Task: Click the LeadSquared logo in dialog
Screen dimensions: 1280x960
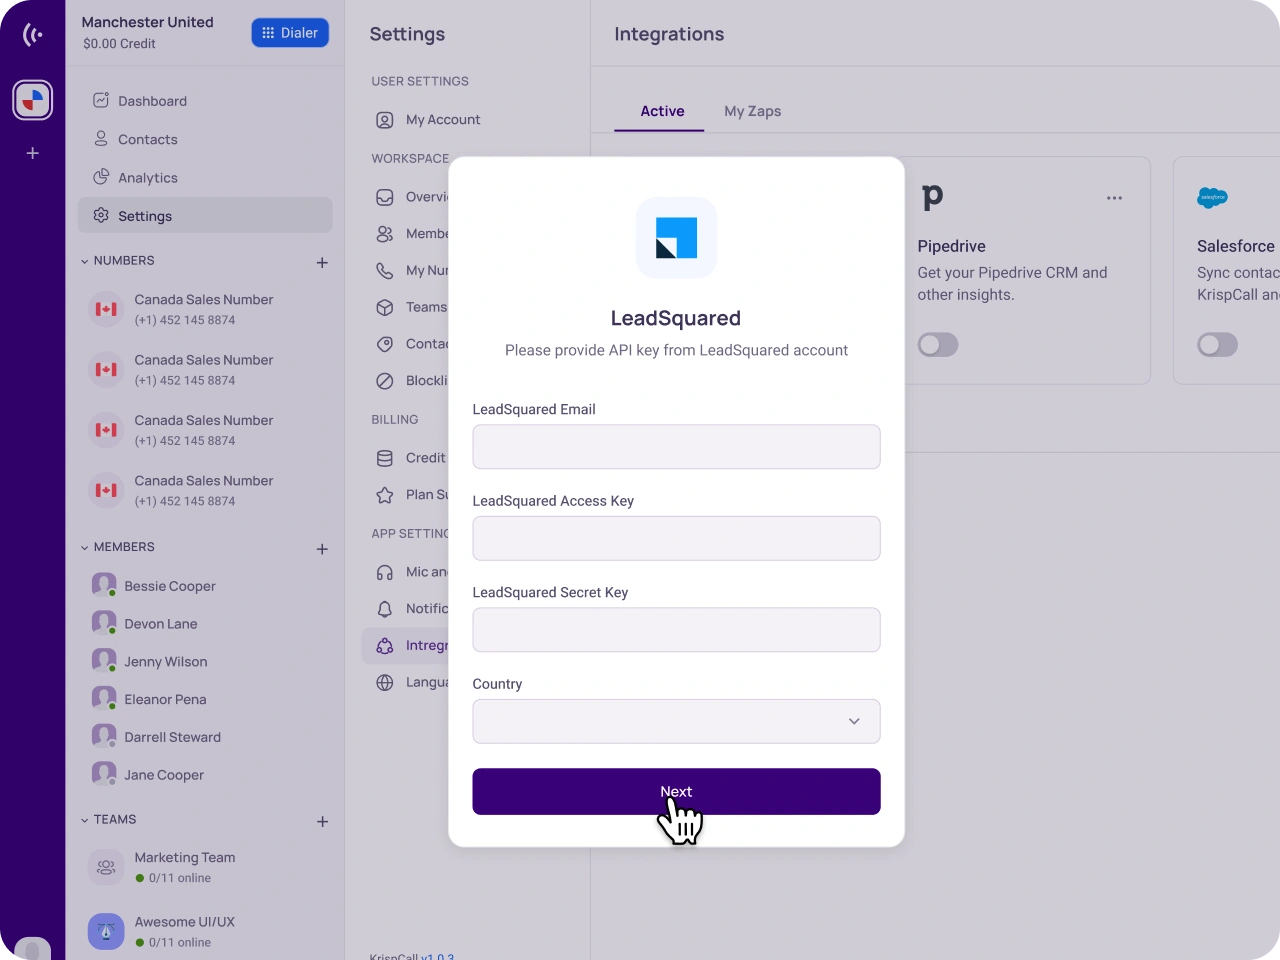Action: tap(677, 238)
